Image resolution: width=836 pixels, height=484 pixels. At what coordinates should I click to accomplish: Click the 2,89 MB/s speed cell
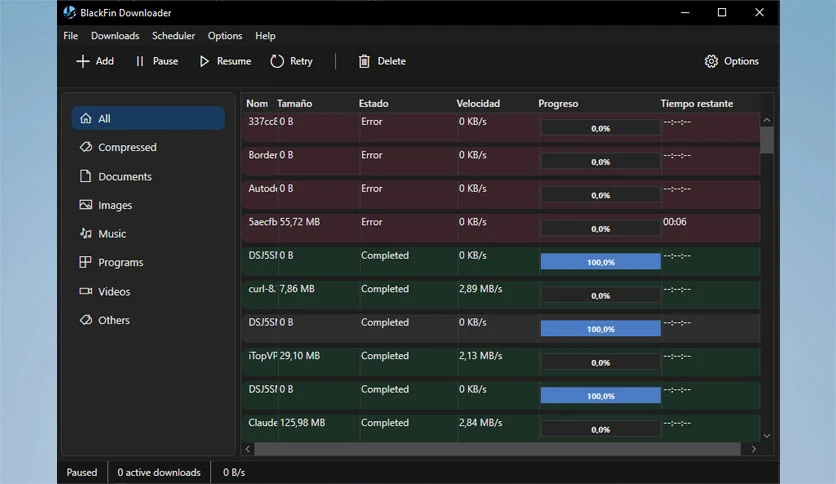click(x=480, y=288)
